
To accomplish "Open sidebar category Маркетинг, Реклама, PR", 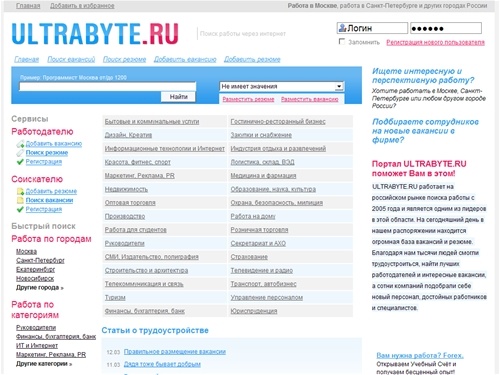I will tap(51, 355).
